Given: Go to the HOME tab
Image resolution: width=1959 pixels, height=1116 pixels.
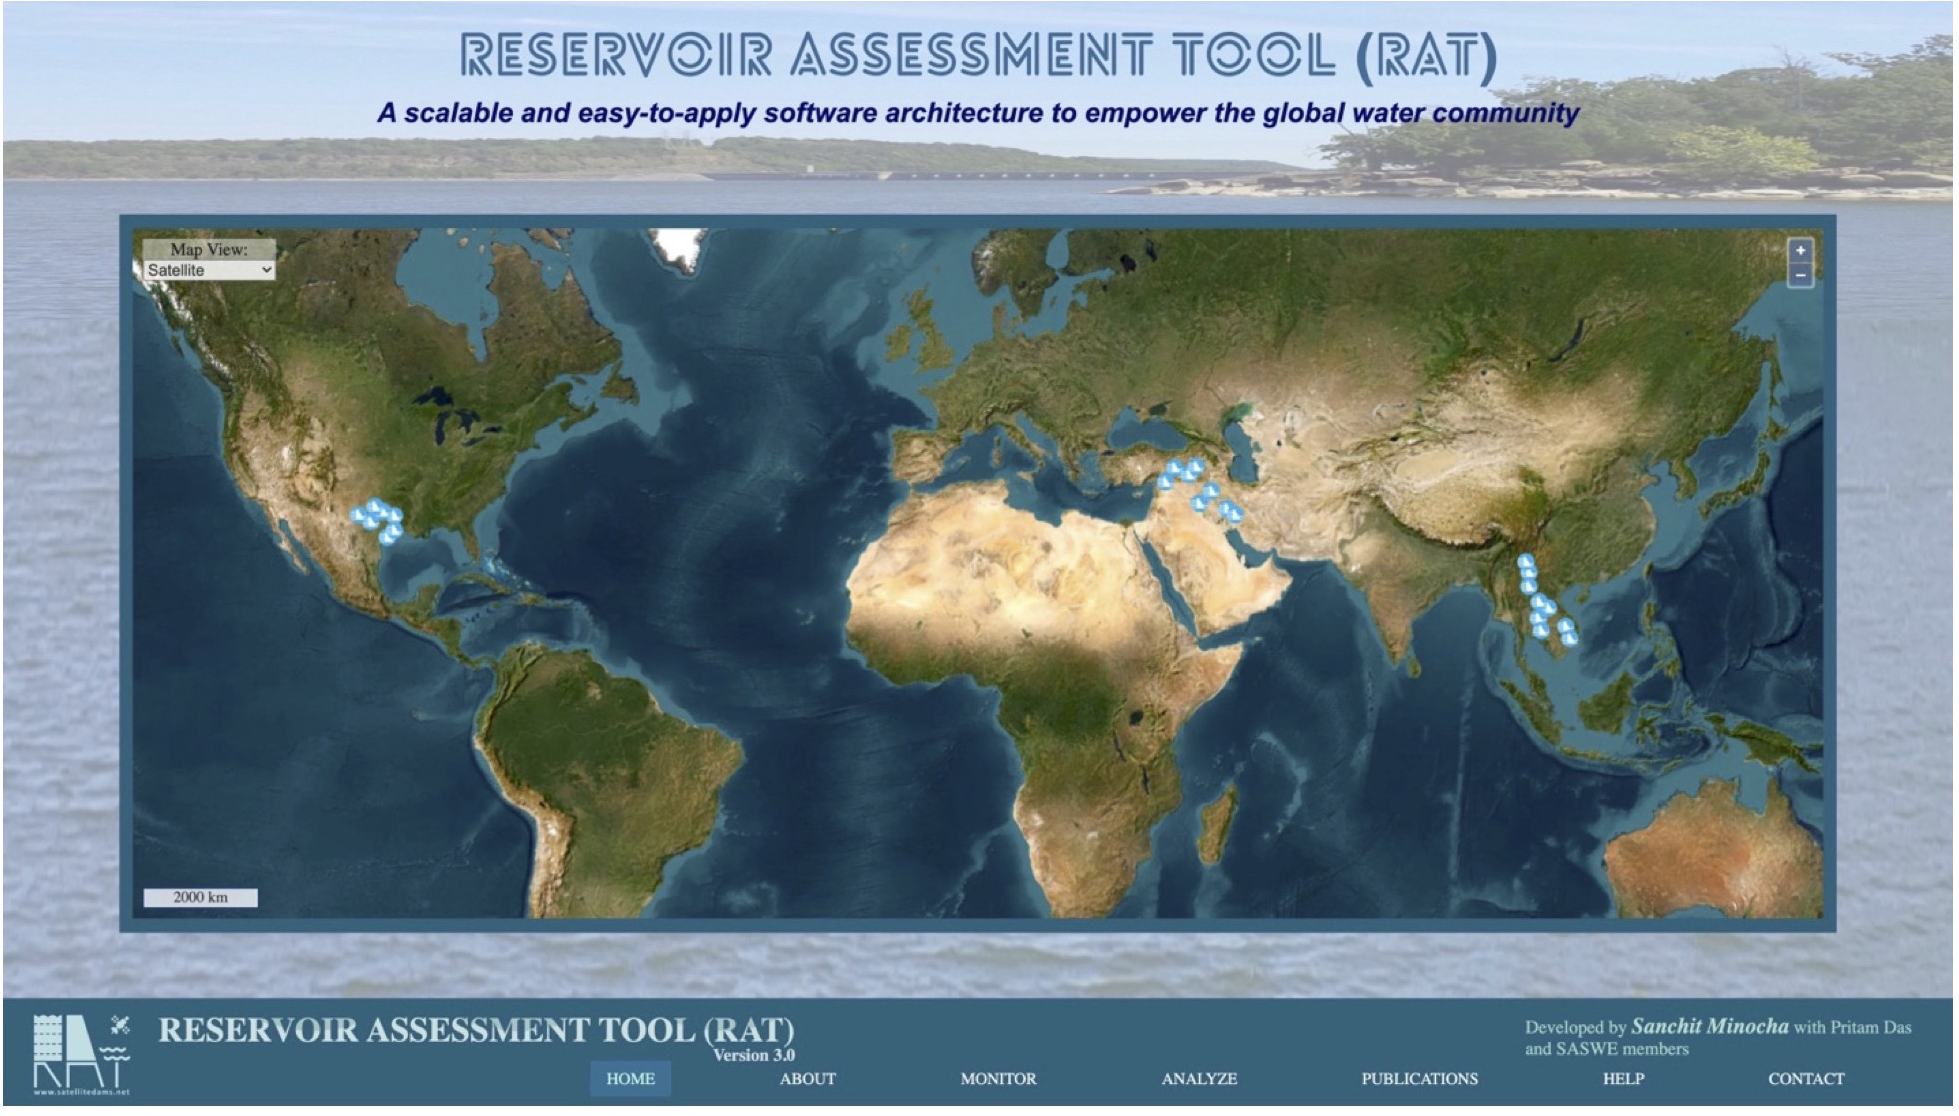Looking at the screenshot, I should pos(631,1081).
